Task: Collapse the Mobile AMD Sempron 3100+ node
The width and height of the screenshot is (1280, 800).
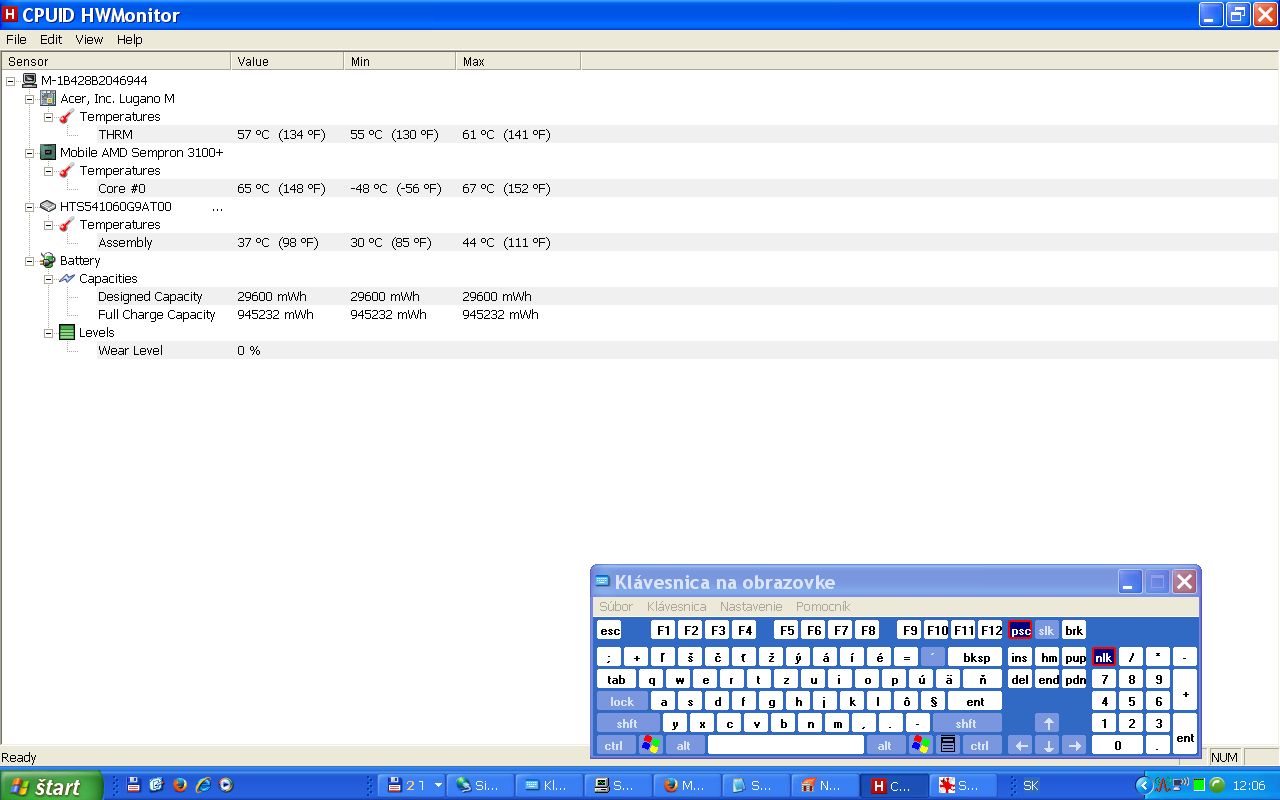Action: [29, 153]
